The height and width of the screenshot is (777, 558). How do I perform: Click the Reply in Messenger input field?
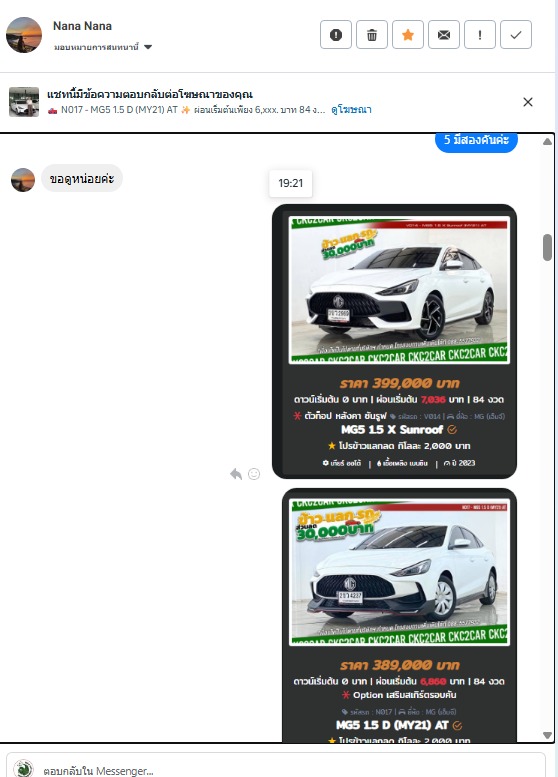click(276, 768)
